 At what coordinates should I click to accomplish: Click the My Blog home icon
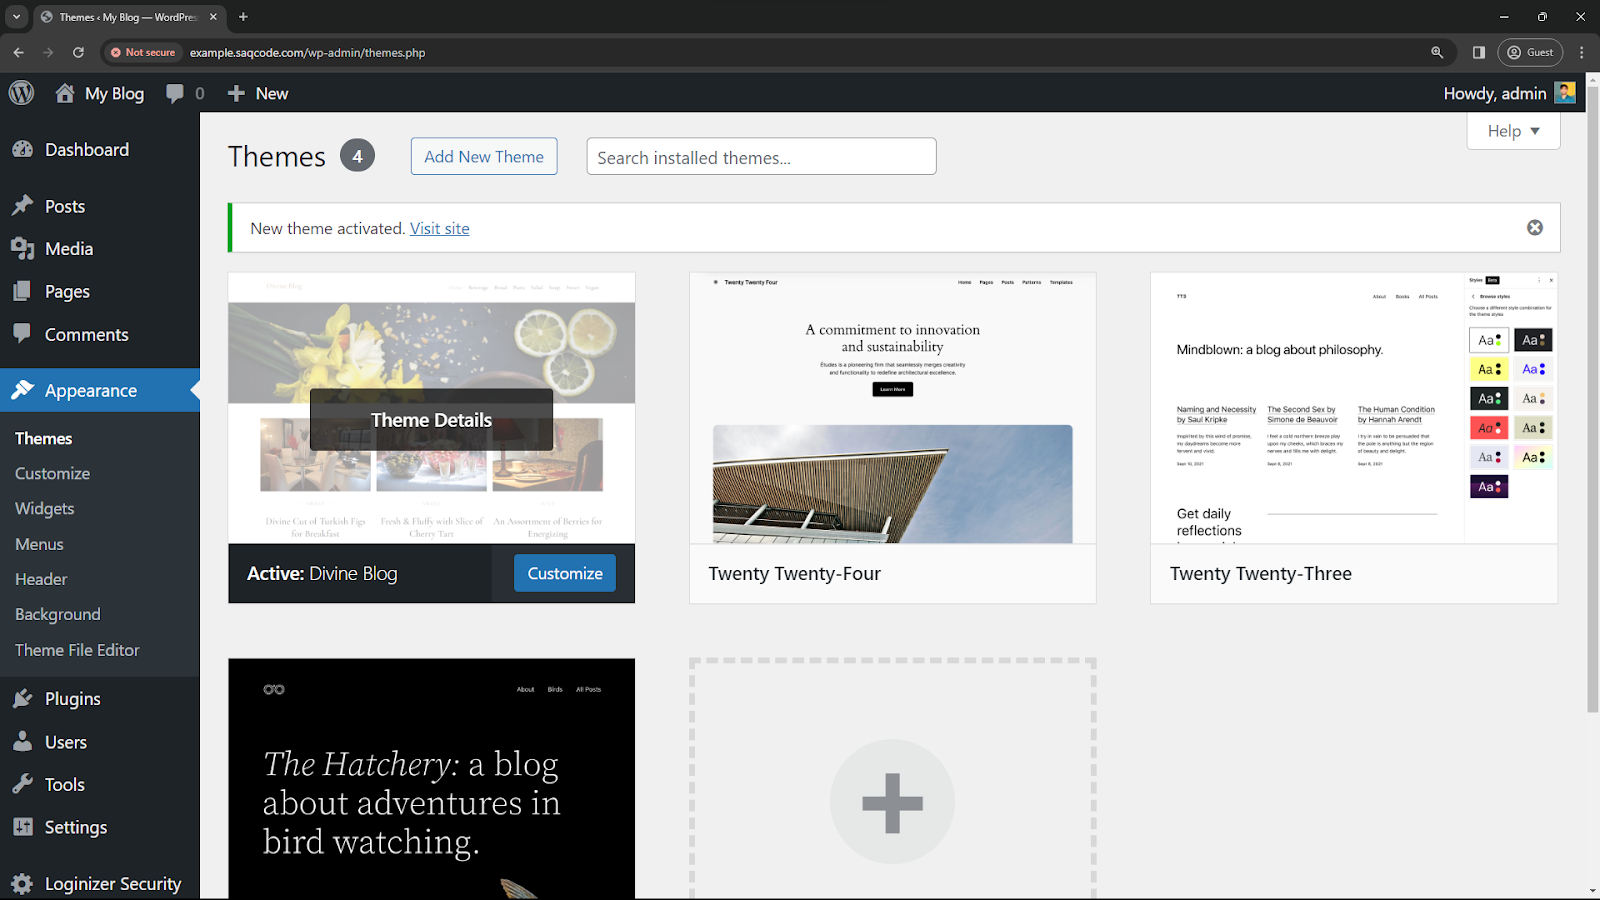[65, 93]
